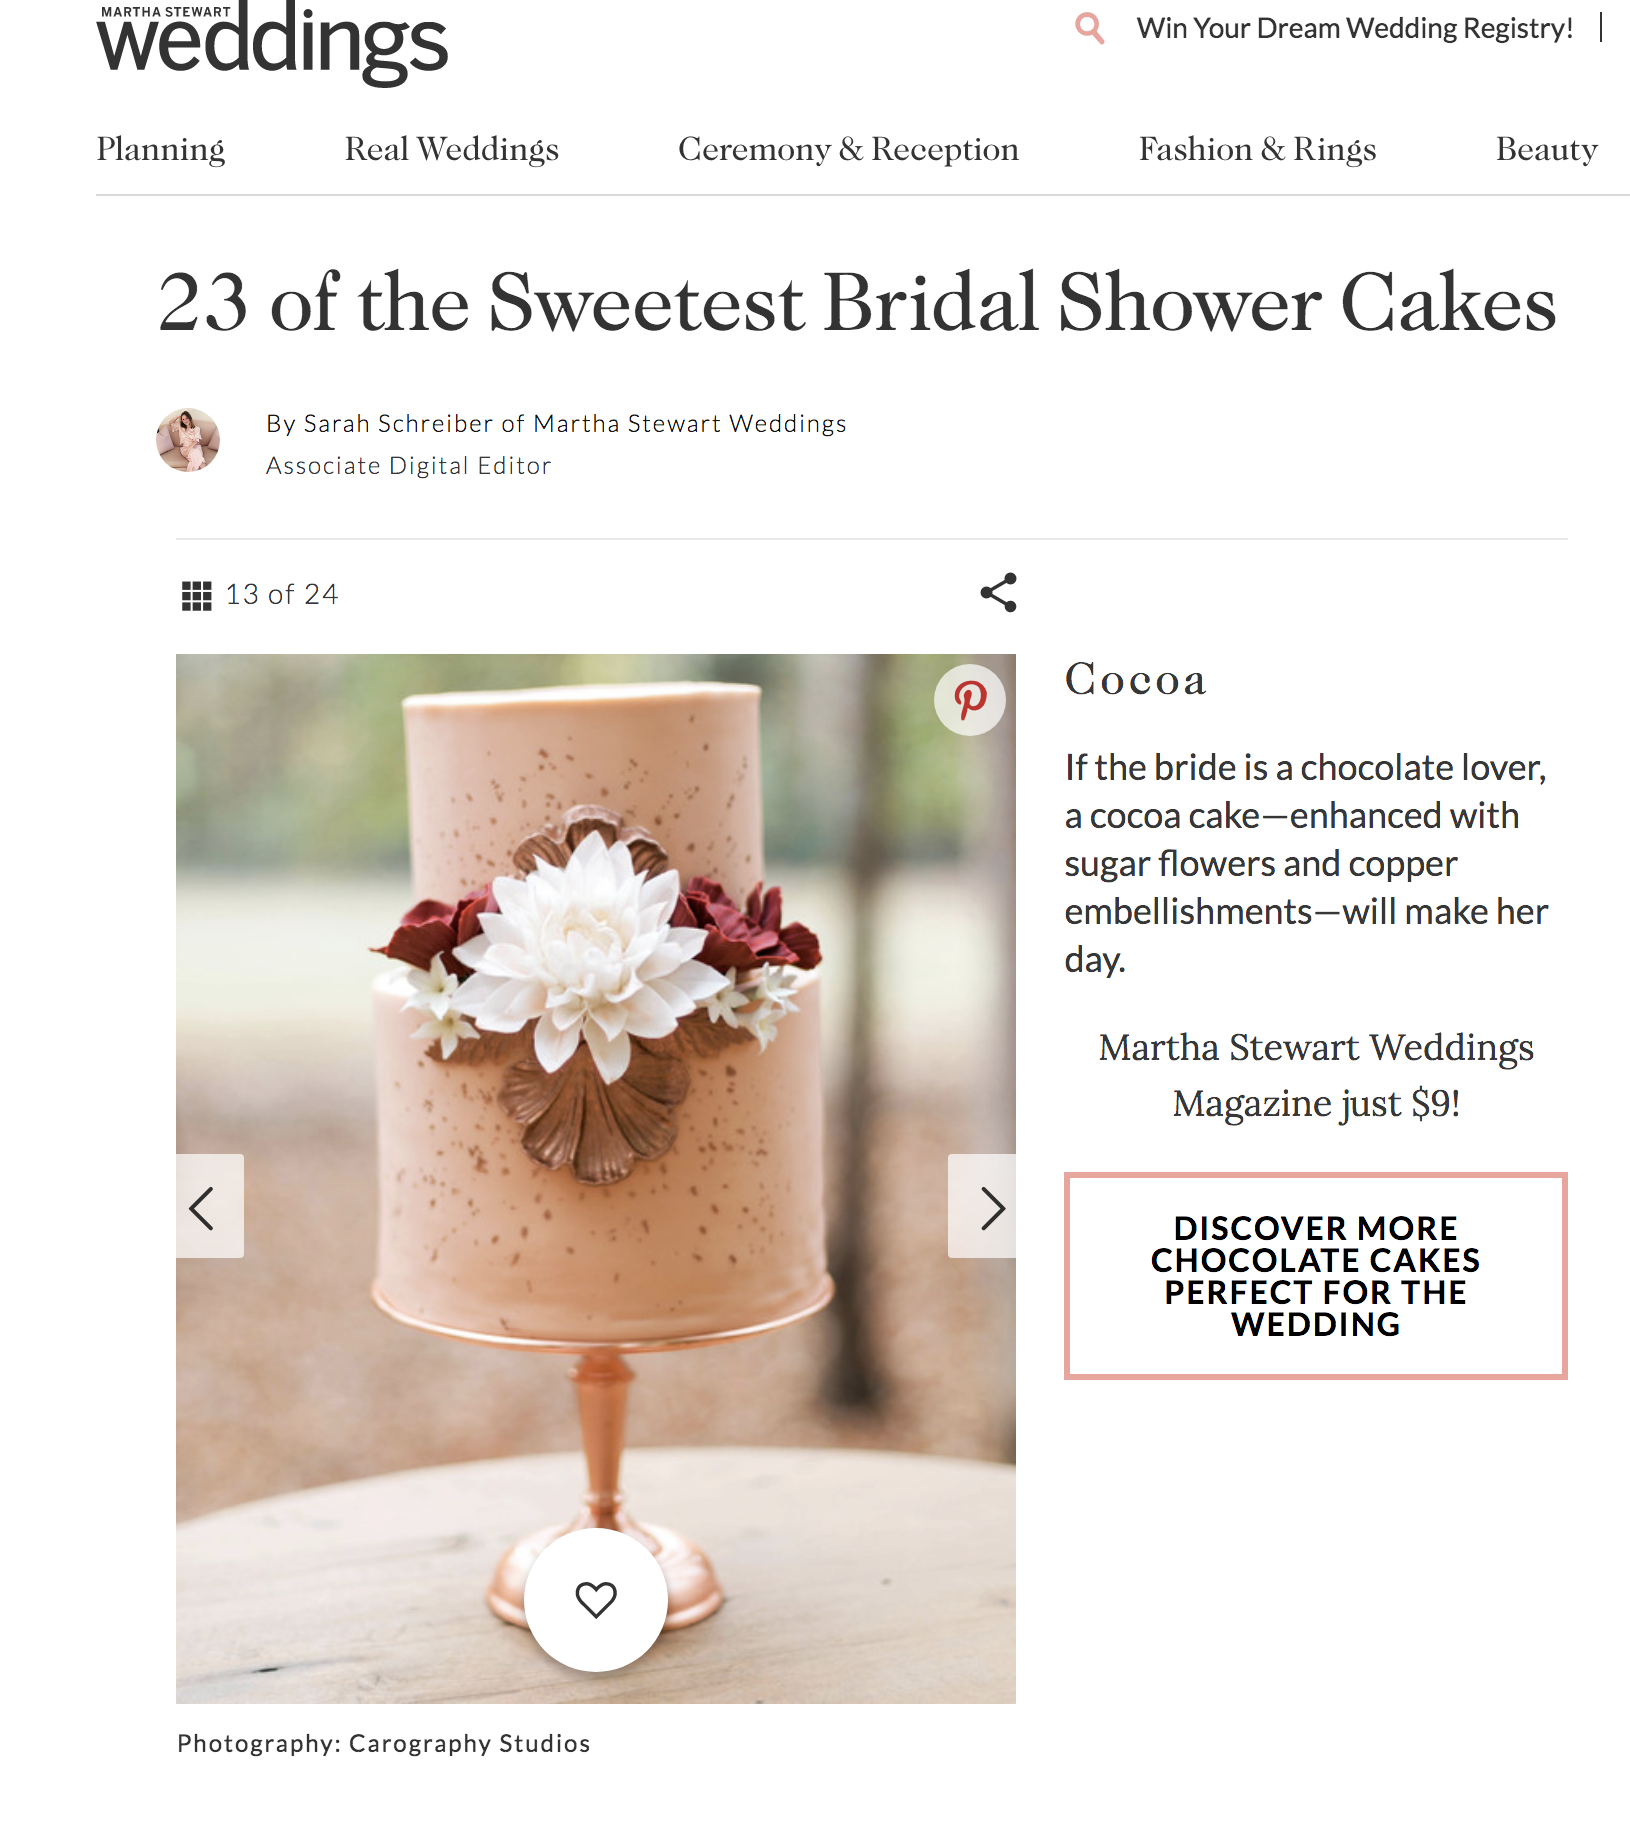
Task: Click the Discover More Chocolate Cakes button
Action: [1315, 1276]
